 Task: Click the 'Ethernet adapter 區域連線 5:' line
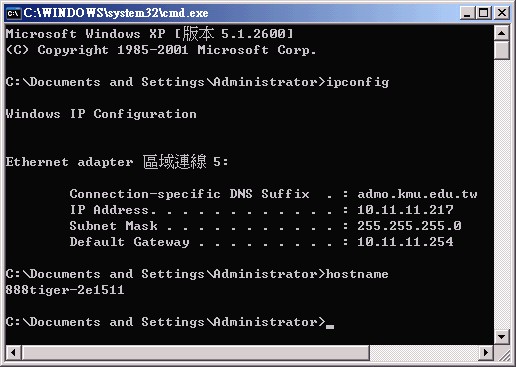pyautogui.click(x=117, y=162)
